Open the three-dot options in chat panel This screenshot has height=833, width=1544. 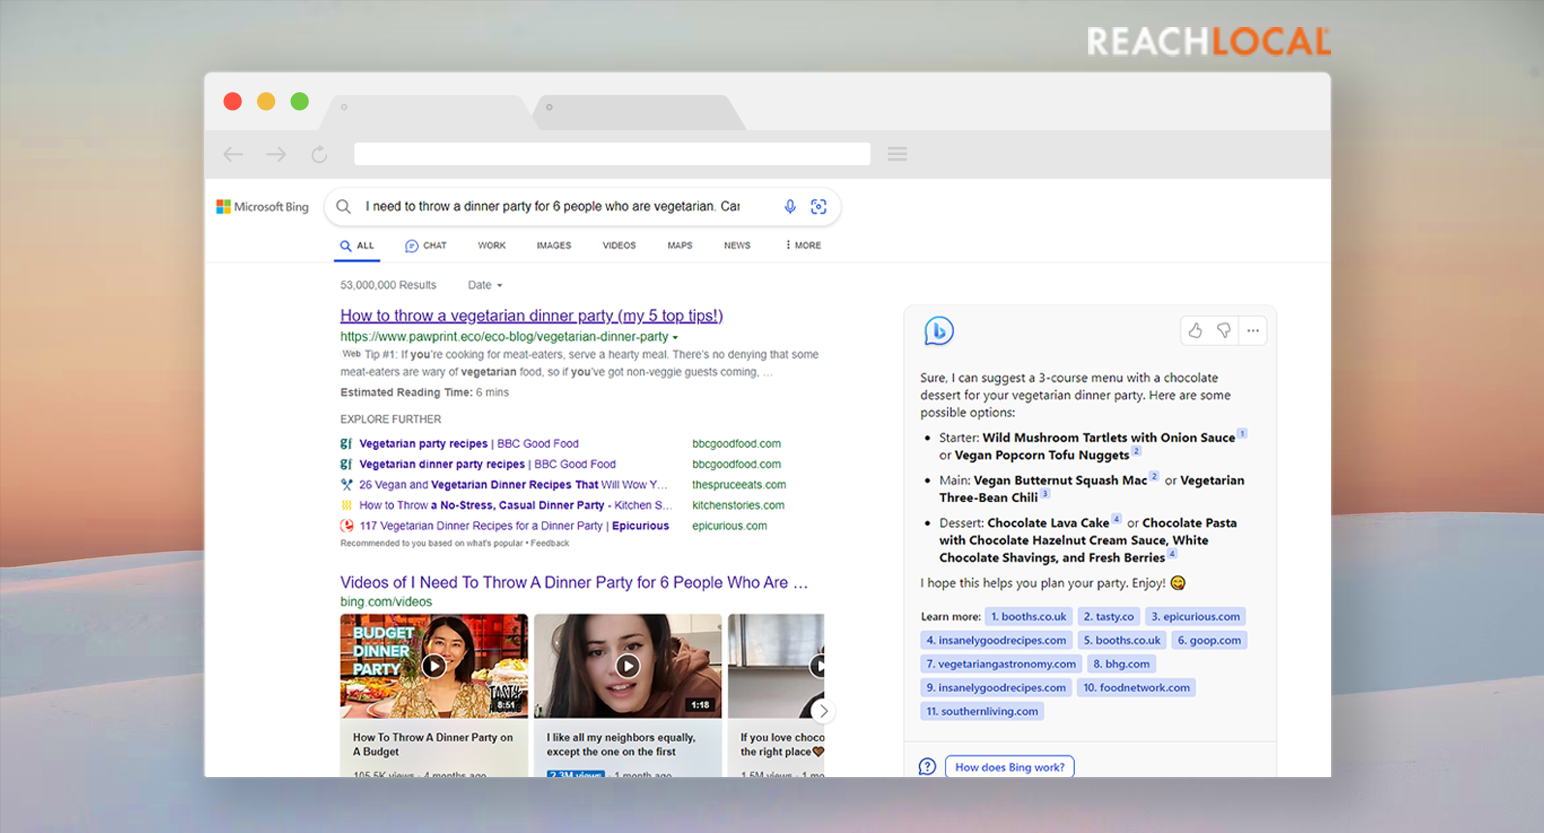tap(1253, 330)
